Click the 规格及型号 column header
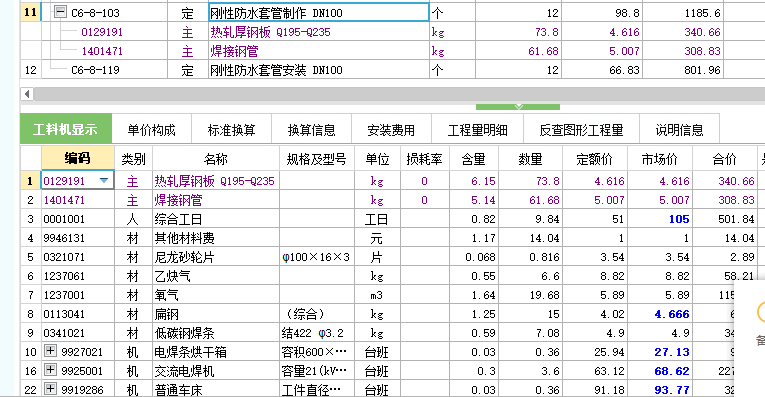 click(x=317, y=159)
